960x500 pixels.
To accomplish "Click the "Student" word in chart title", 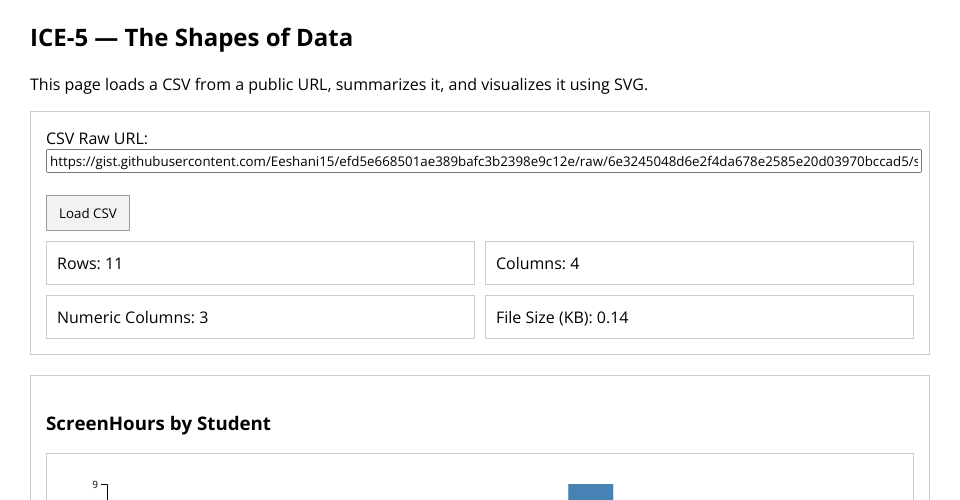I will (x=236, y=423).
